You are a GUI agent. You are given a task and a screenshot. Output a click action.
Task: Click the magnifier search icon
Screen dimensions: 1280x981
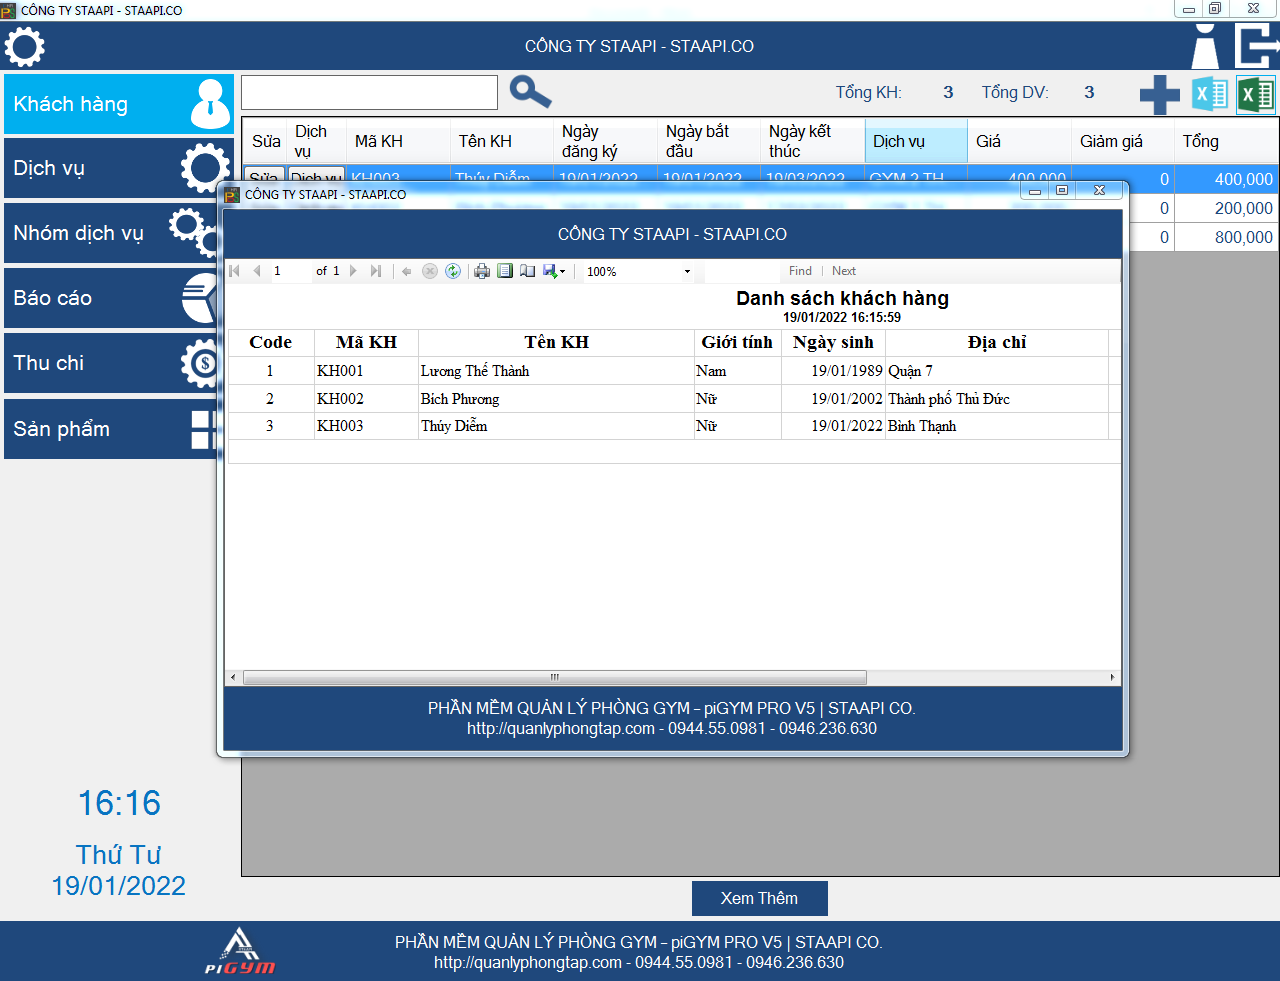(x=530, y=92)
